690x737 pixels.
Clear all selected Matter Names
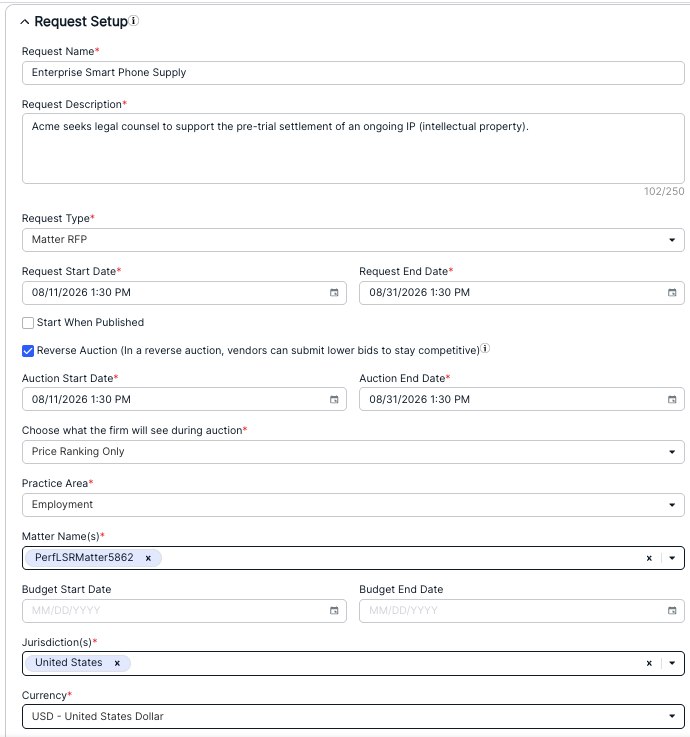point(649,558)
